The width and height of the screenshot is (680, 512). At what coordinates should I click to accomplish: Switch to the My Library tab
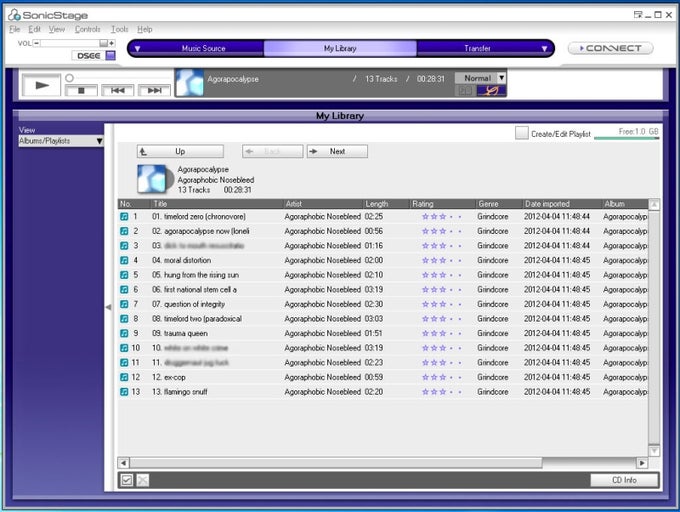pyautogui.click(x=340, y=48)
